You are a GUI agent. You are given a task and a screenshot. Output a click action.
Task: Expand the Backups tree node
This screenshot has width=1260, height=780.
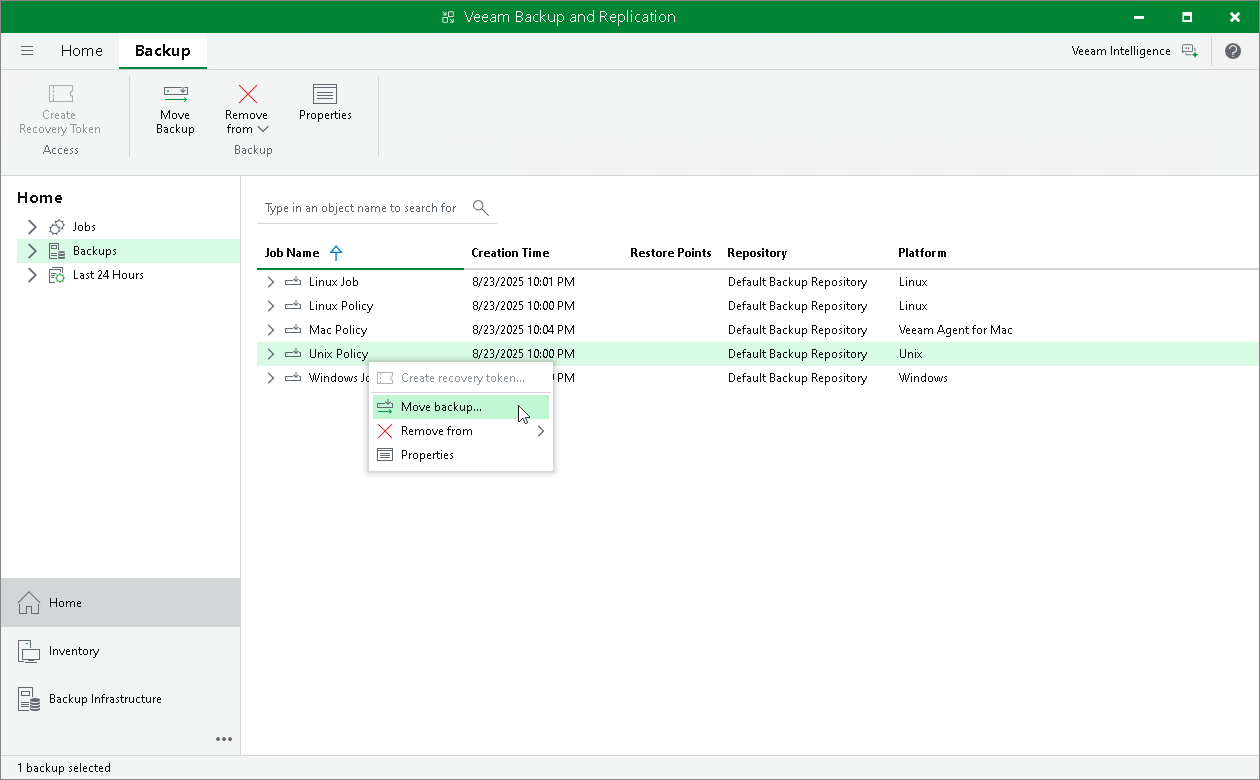tap(32, 251)
